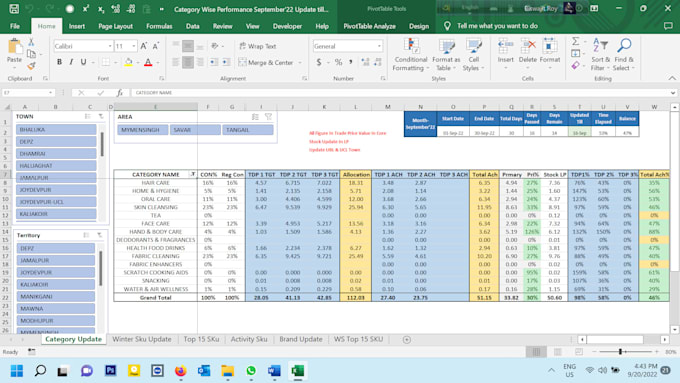Switch to the Insert ribbon tab
This screenshot has height=383, width=680.
point(77,26)
